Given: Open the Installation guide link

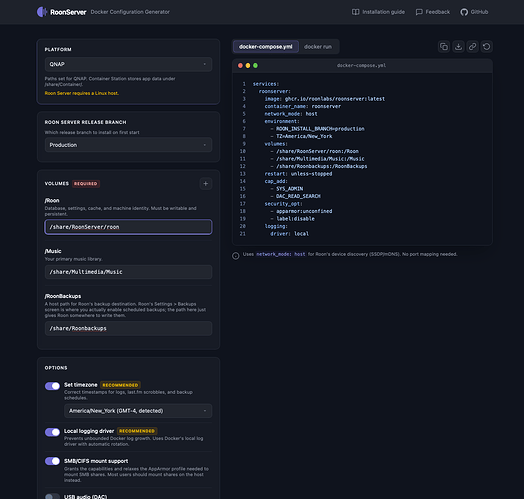Looking at the screenshot, I should tap(378, 12).
